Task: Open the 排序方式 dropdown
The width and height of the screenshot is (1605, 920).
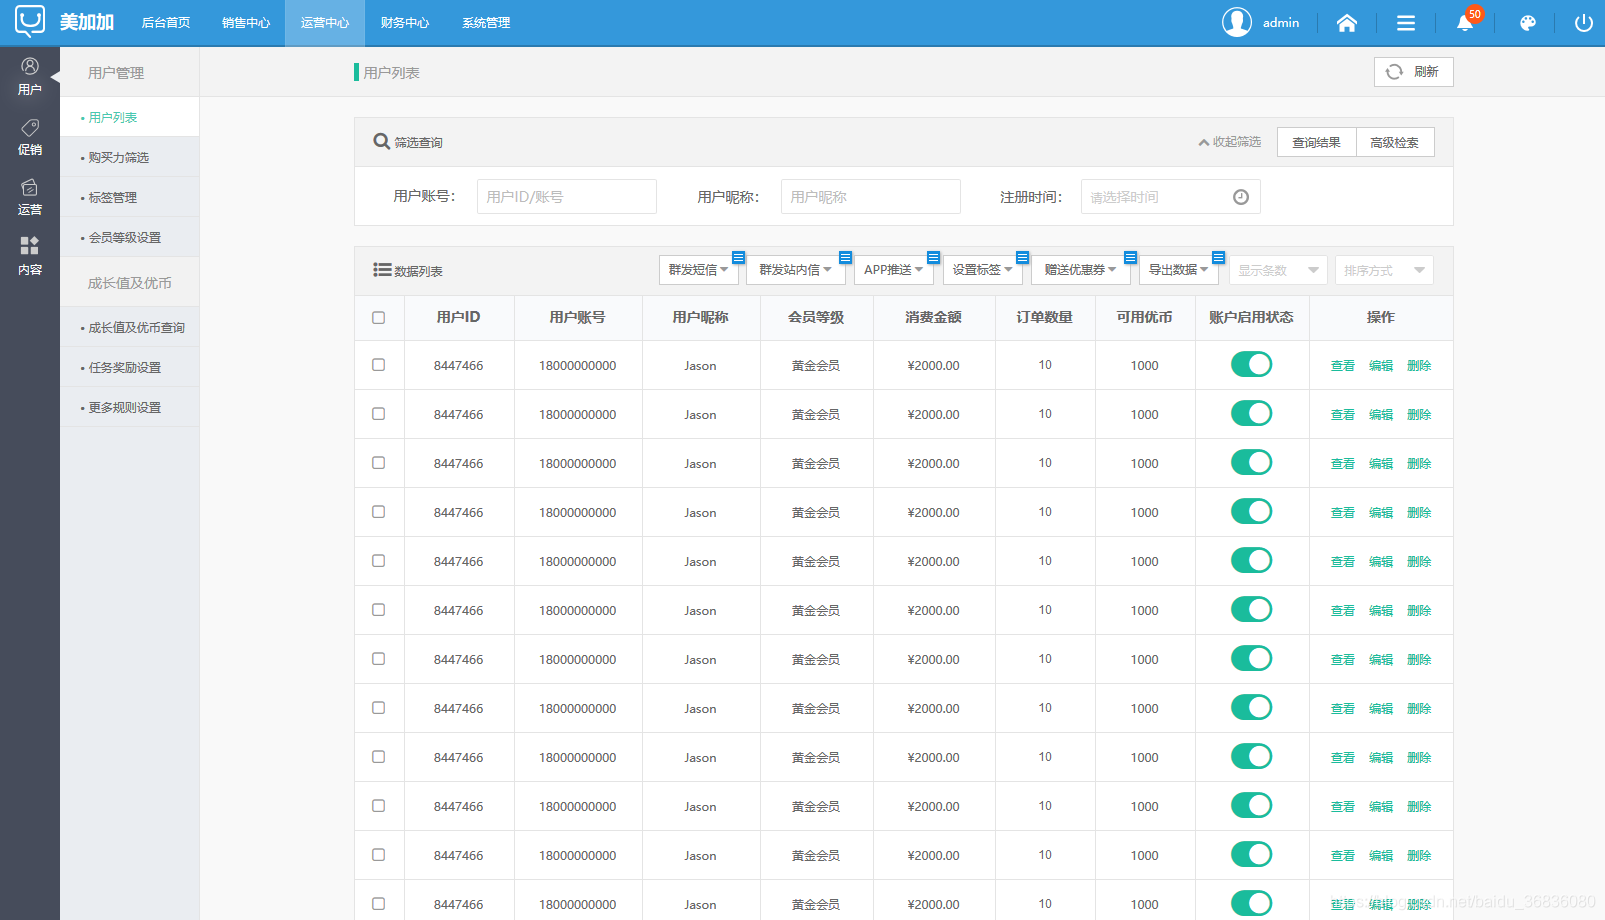Action: point(1383,270)
